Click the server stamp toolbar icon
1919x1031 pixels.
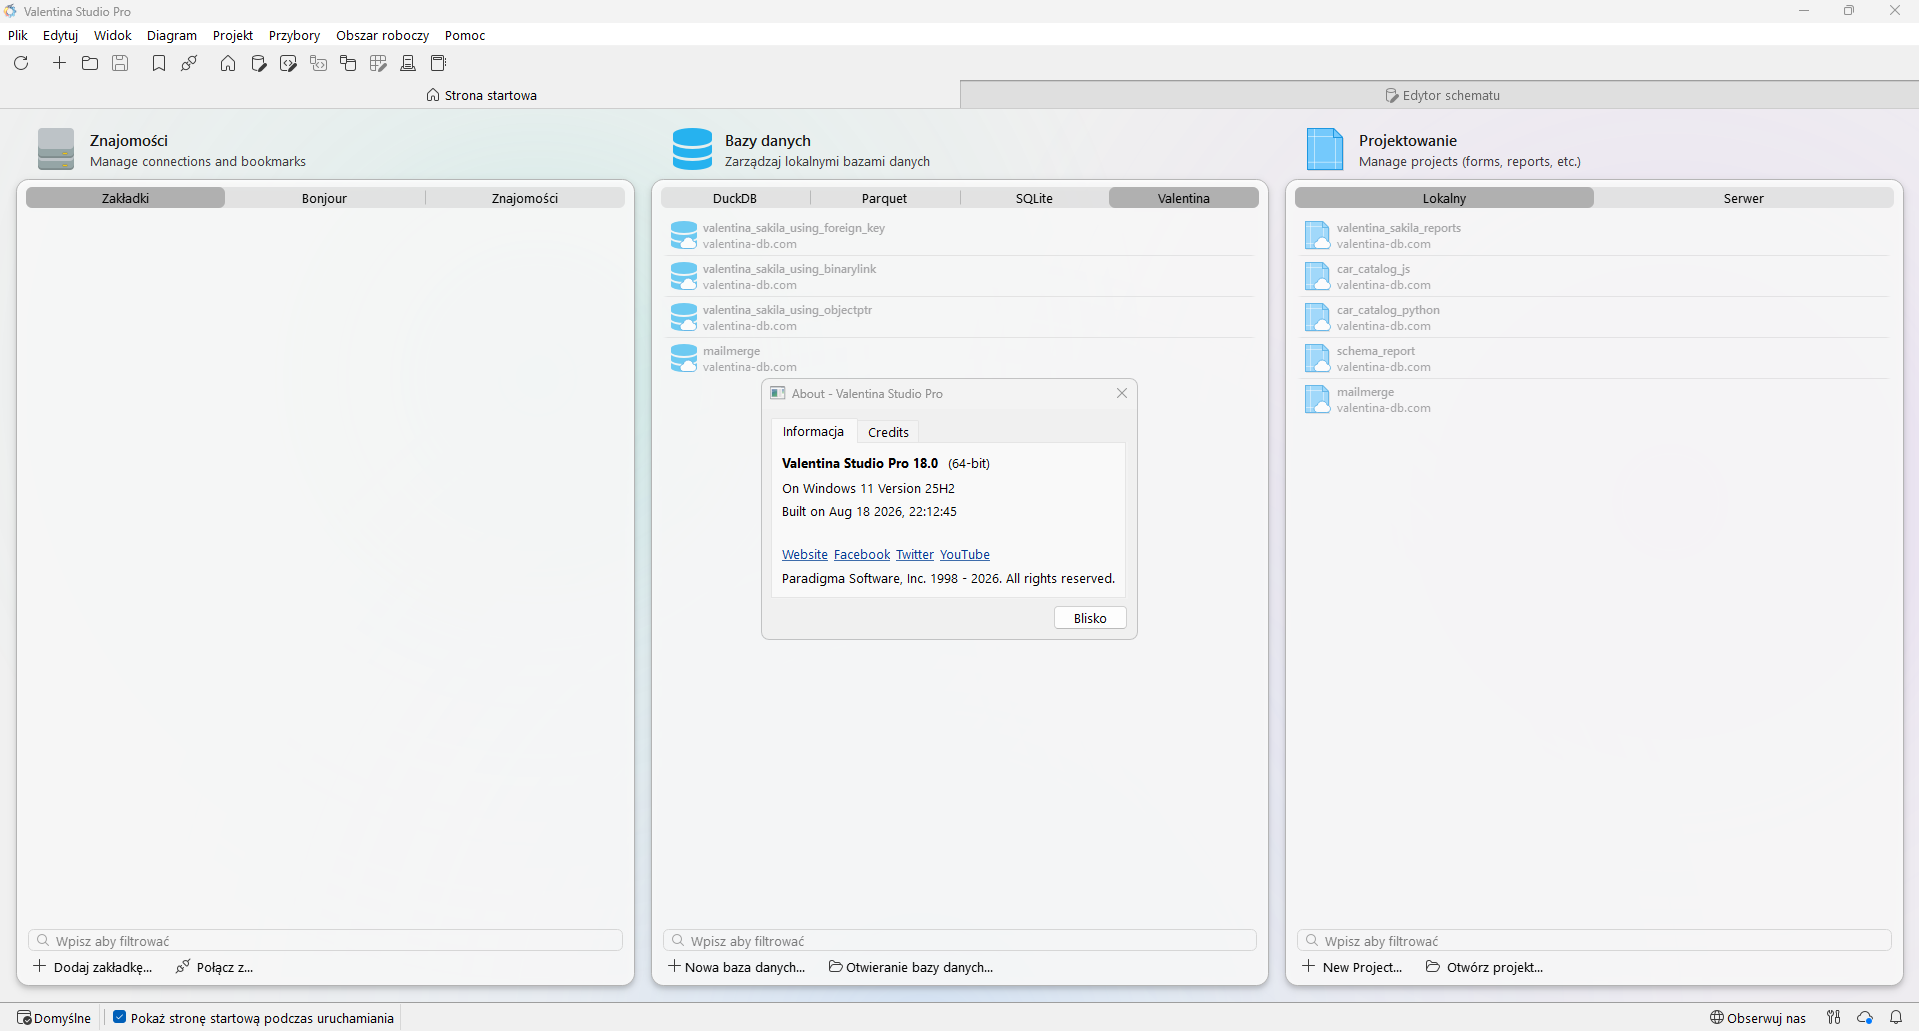408,63
